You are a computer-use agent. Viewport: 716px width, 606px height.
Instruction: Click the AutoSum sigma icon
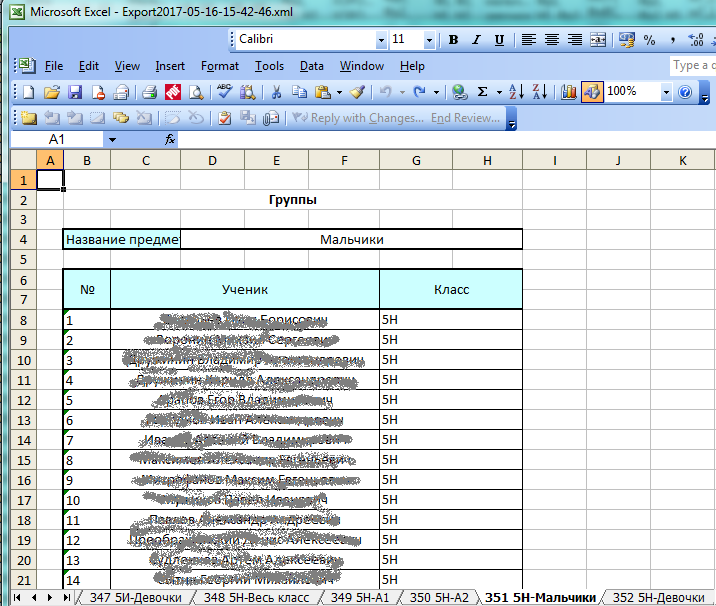tap(484, 92)
